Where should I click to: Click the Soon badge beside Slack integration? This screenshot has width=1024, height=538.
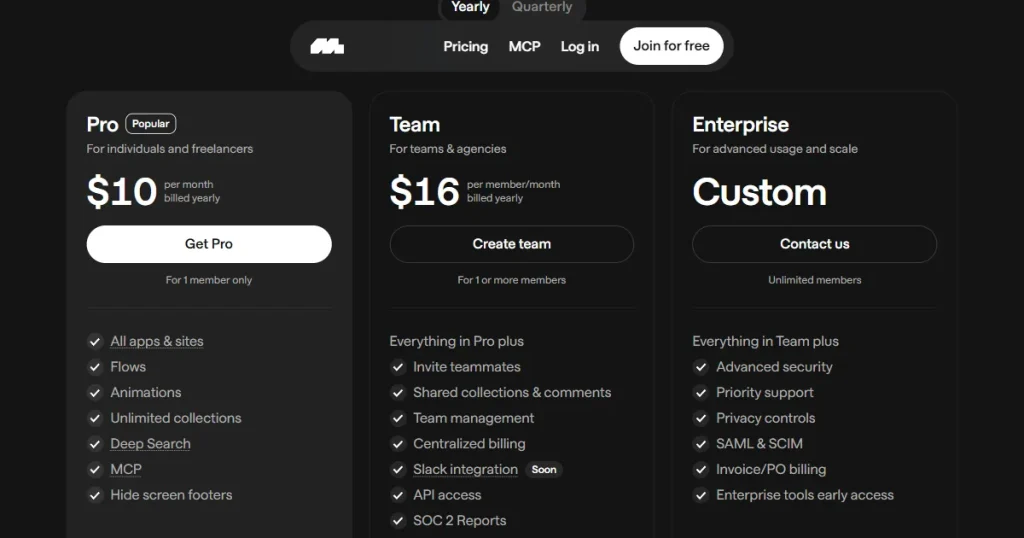[x=544, y=469]
